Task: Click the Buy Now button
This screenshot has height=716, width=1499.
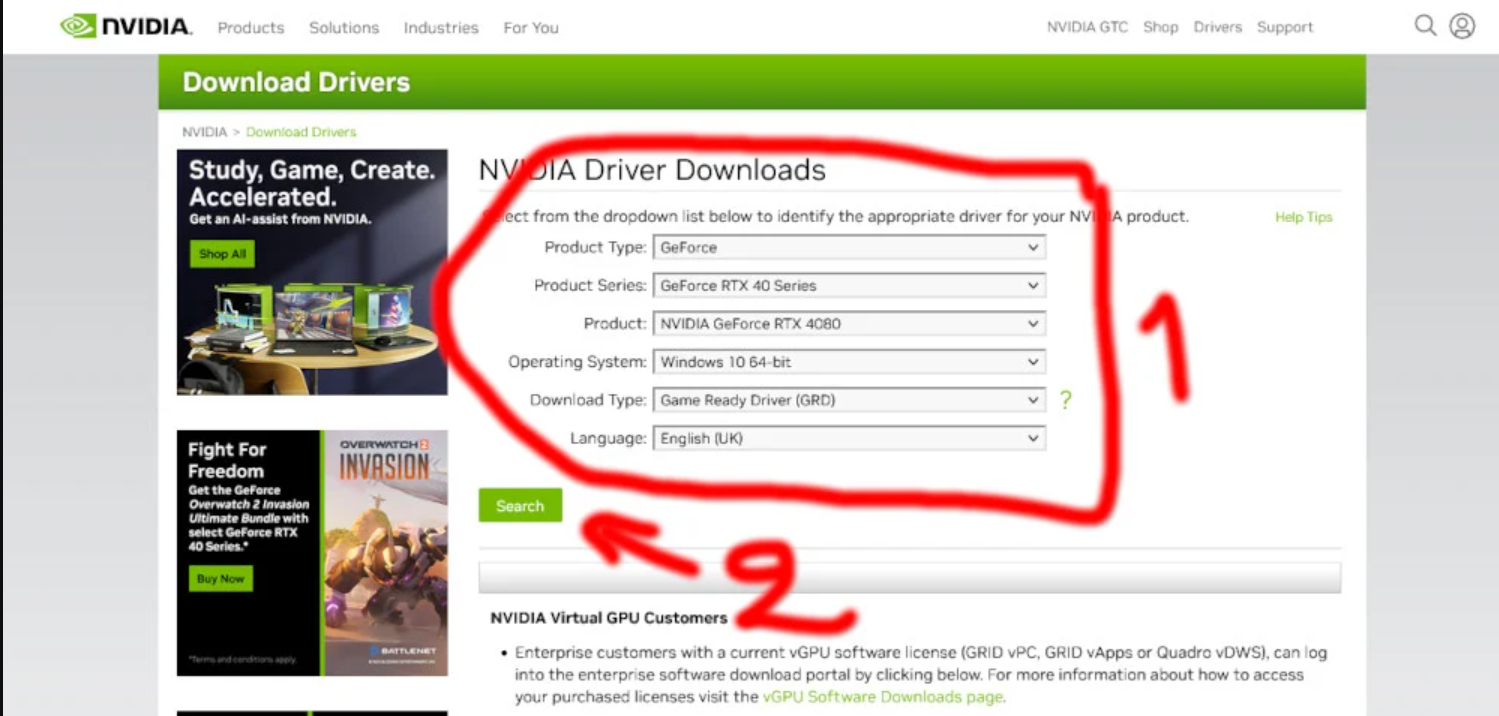Action: (x=221, y=579)
